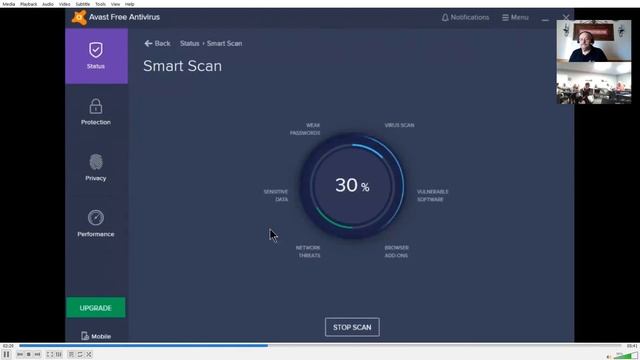
Task: Open the VLC View menu
Action: pyautogui.click(x=116, y=4)
